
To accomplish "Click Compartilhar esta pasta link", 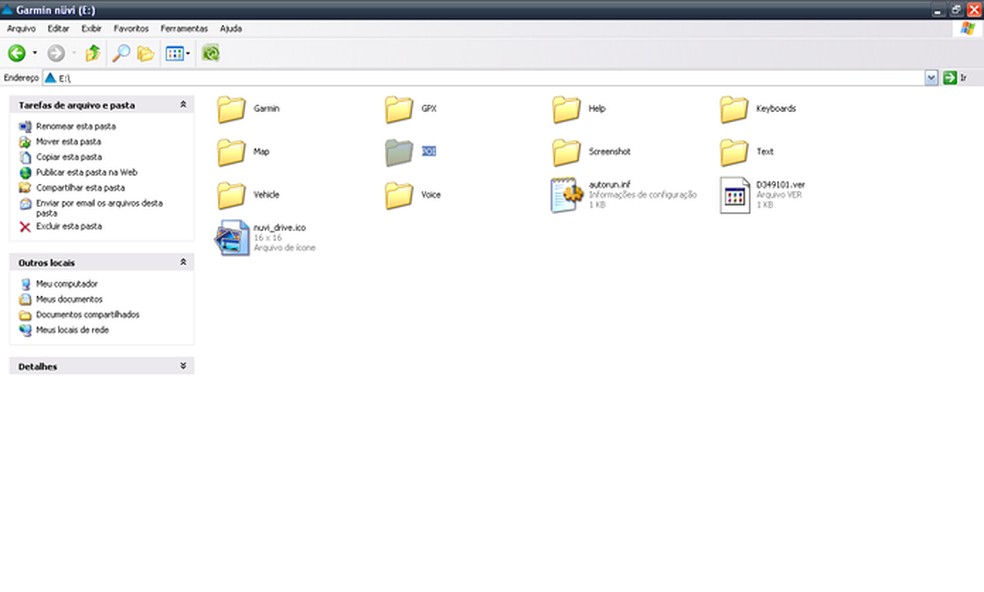I will pos(80,188).
